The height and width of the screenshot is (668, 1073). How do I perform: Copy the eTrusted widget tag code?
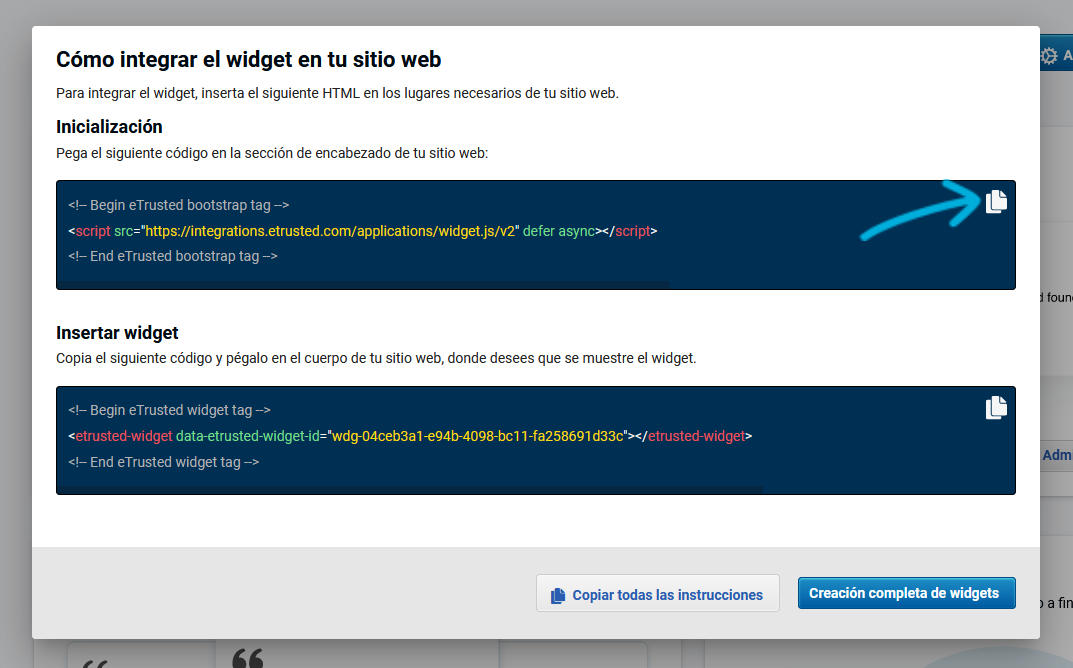point(996,407)
